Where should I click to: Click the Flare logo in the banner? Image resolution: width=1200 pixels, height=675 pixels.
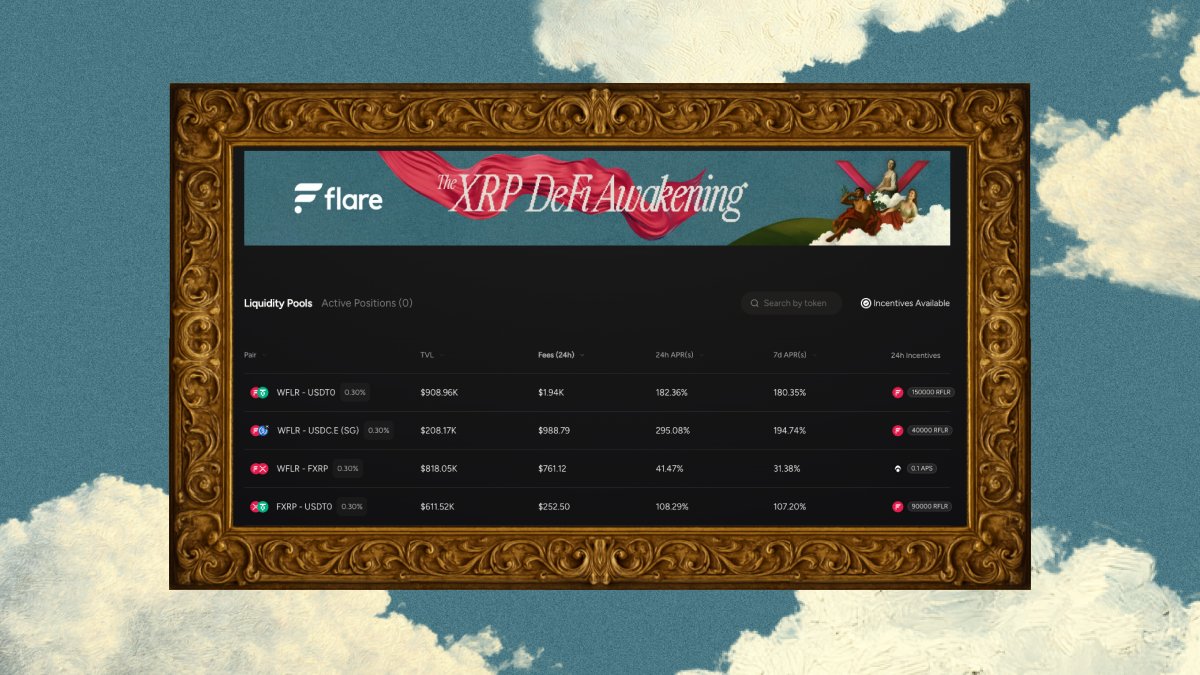click(338, 199)
